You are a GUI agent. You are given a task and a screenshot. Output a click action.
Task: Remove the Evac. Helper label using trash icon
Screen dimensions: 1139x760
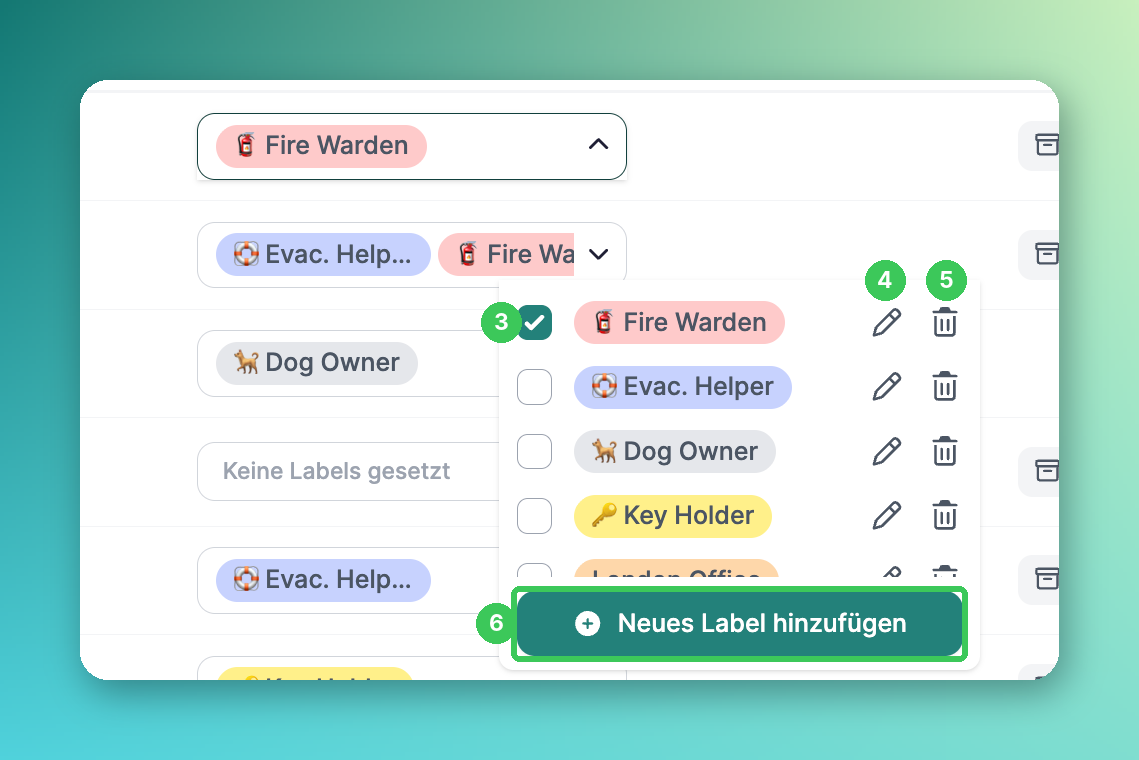[944, 387]
